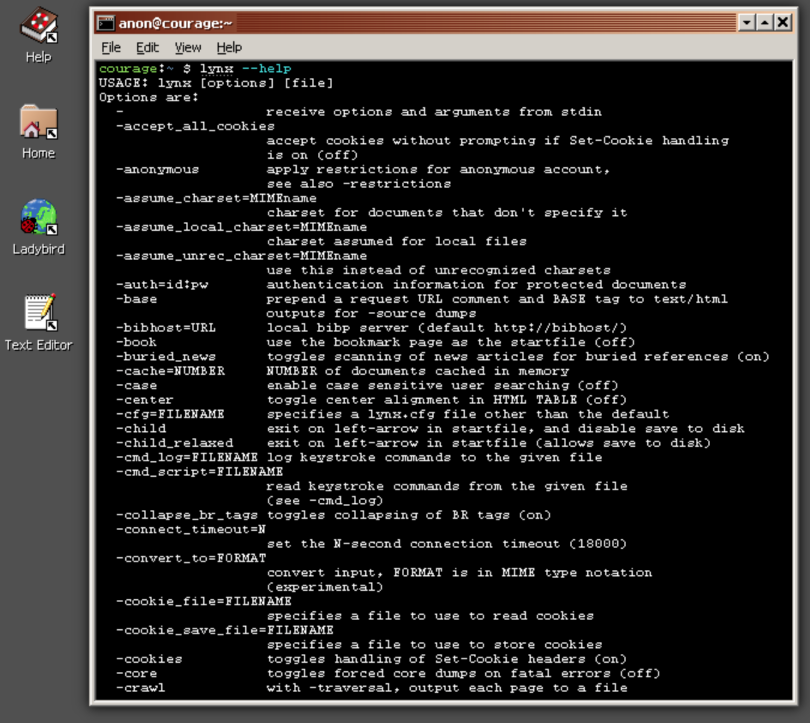Click the '-cmd_log=FILENAME' option text
Screen dimensions: 810x723
click(x=186, y=457)
